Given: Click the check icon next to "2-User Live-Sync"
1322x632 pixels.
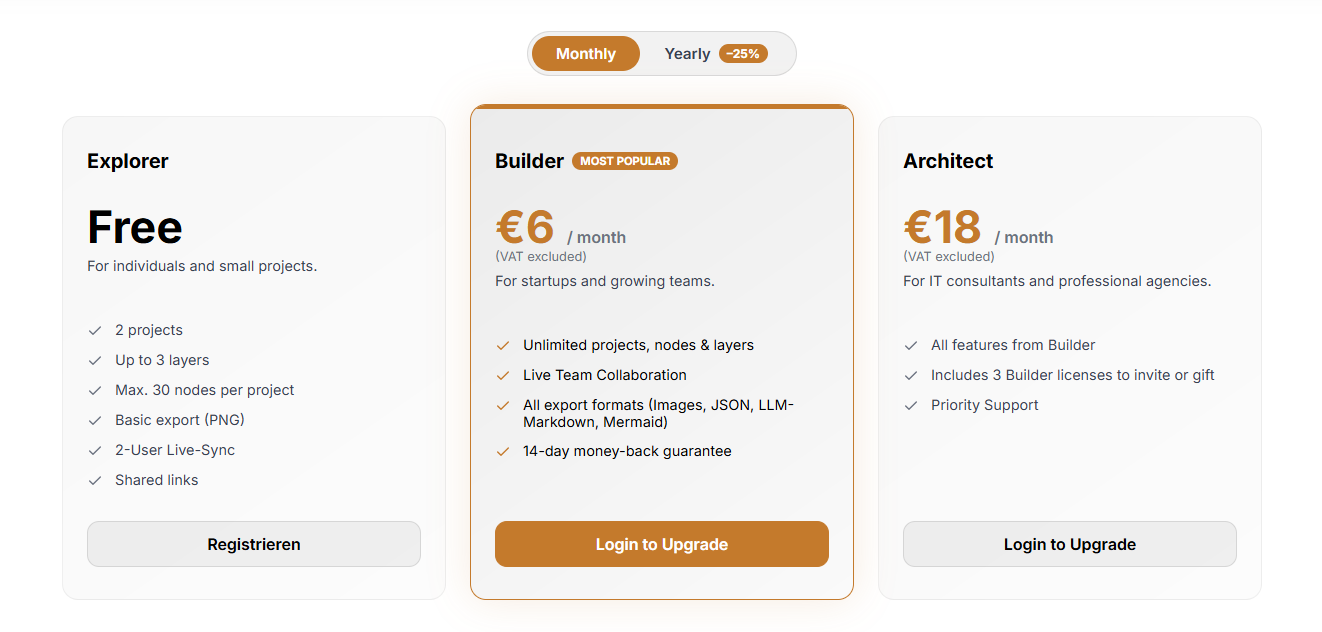Looking at the screenshot, I should [96, 450].
